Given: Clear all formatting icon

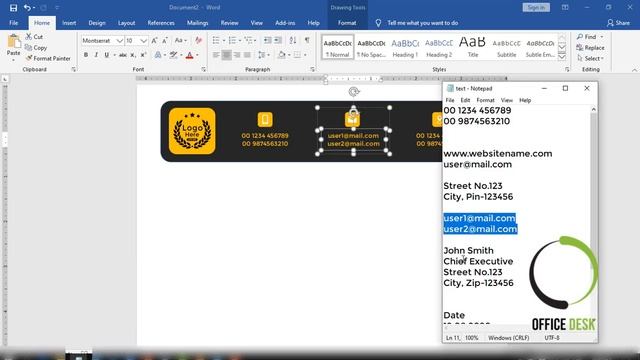Looking at the screenshot, I should click(199, 40).
